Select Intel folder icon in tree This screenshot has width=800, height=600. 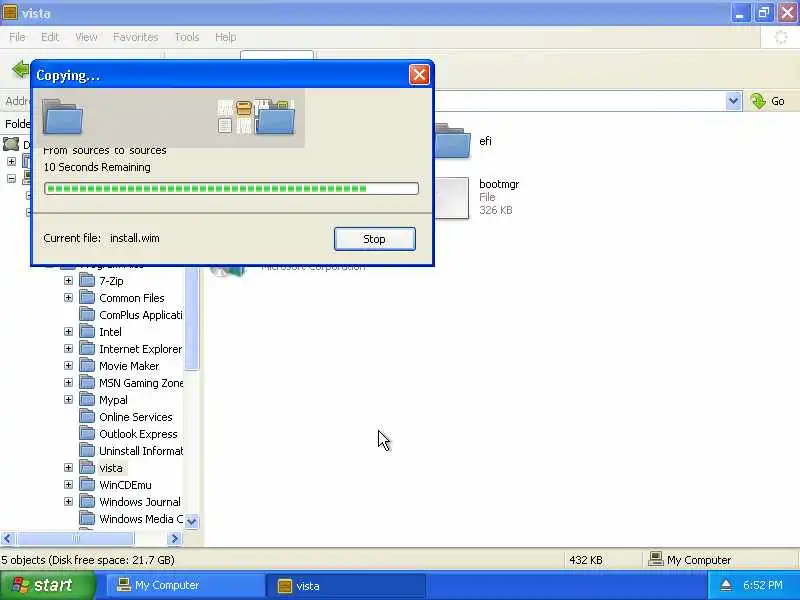88,332
